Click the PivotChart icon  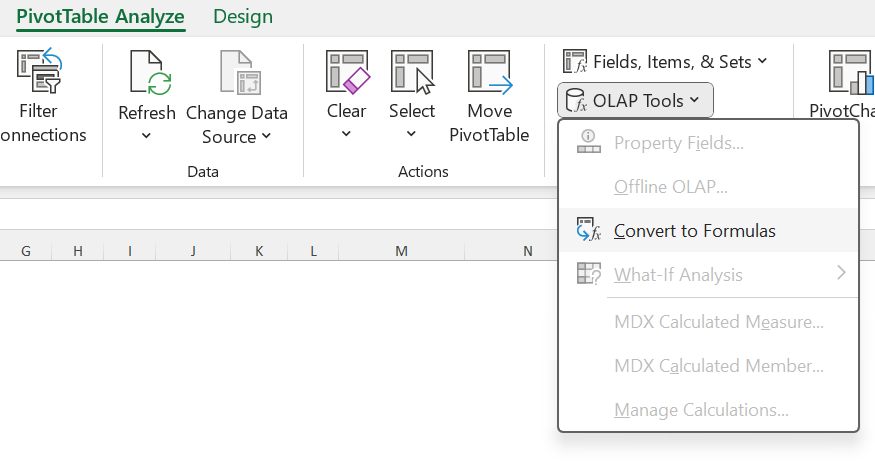coord(852,72)
